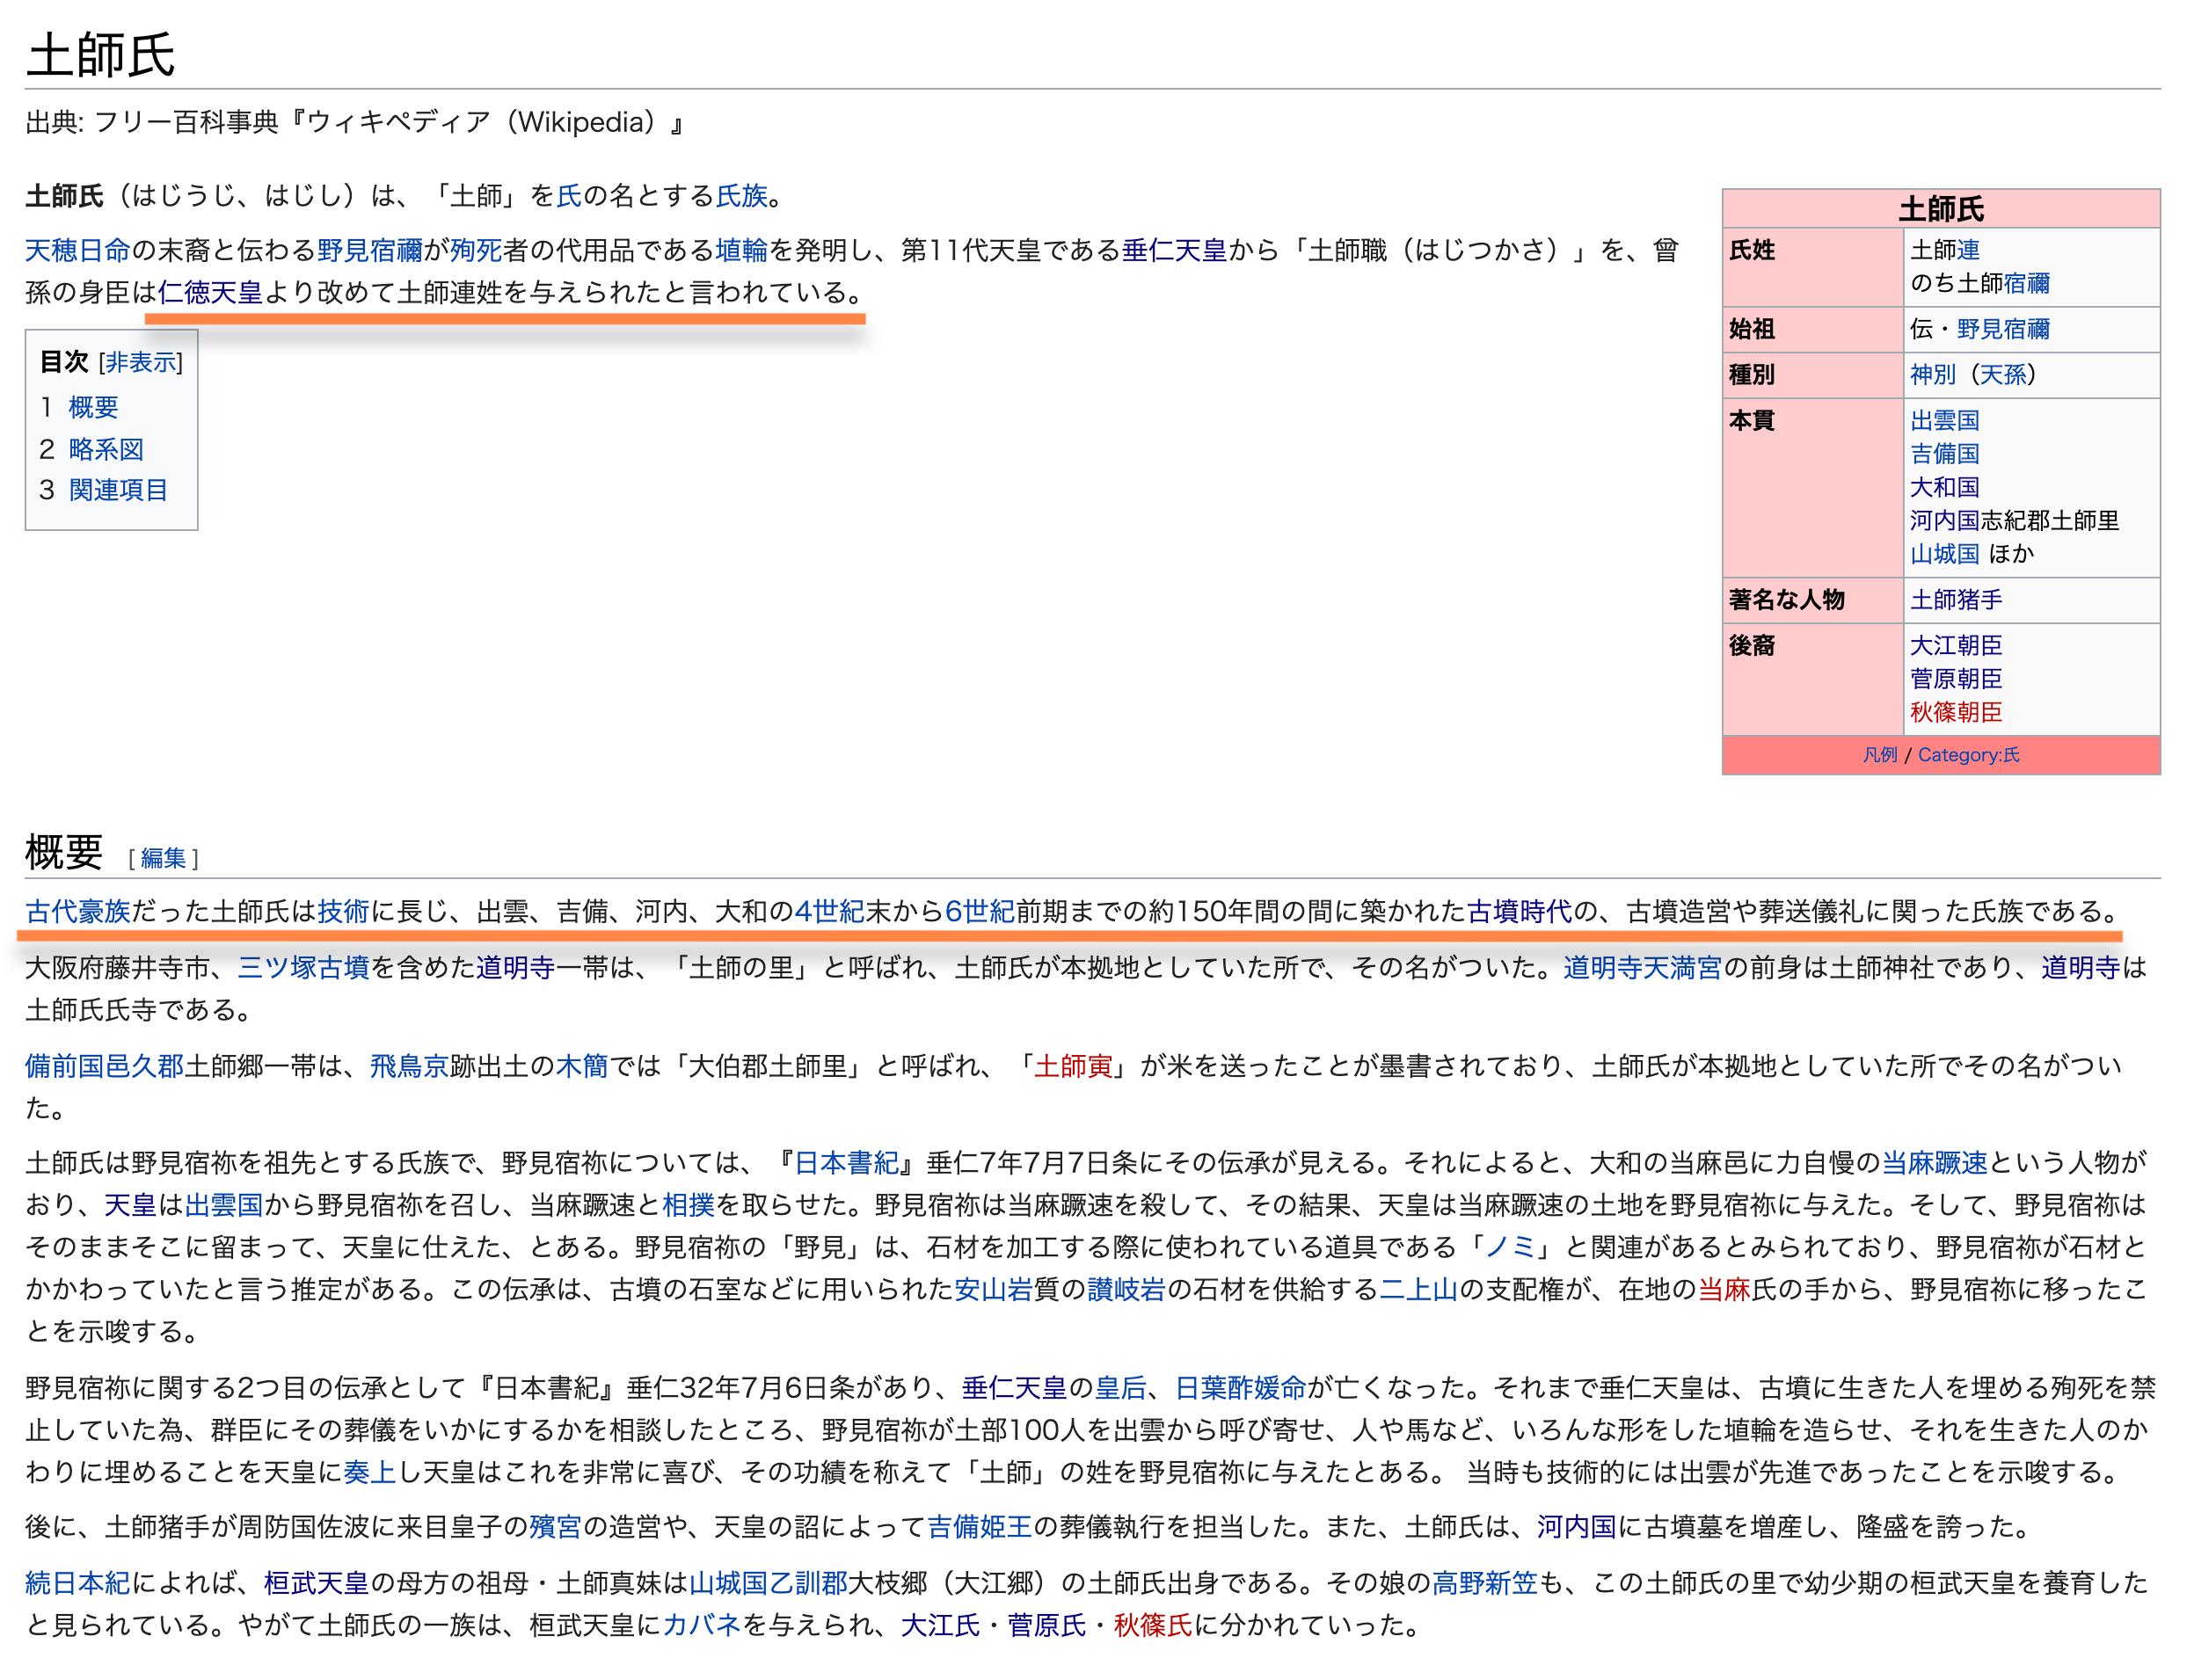Open the 相撲 link
The image size is (2194, 1680).
(x=689, y=1205)
